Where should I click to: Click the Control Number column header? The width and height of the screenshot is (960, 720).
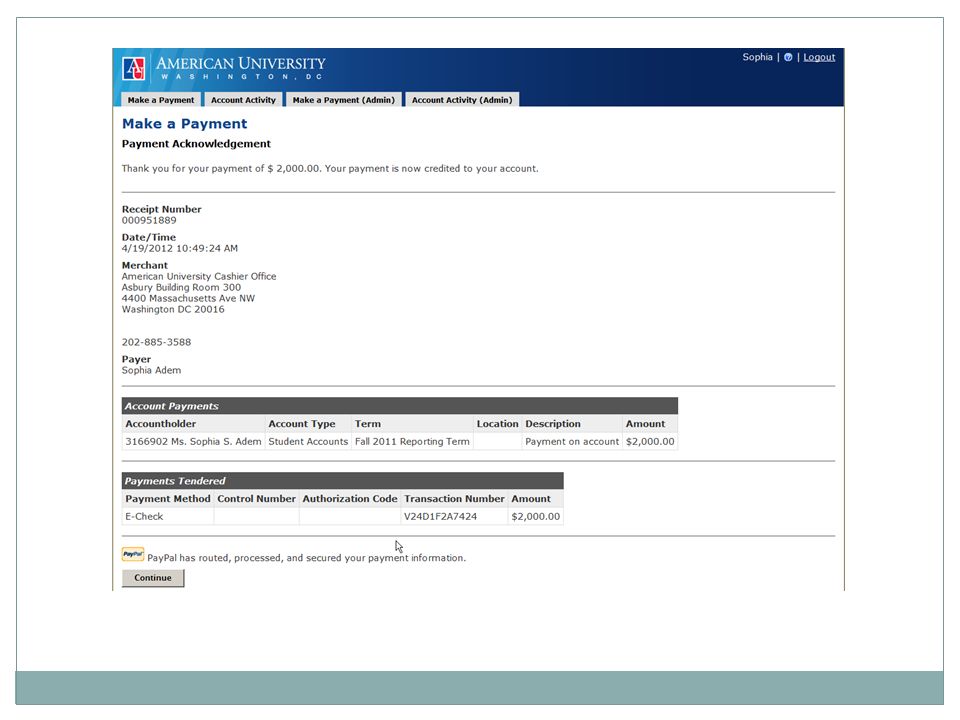(257, 499)
